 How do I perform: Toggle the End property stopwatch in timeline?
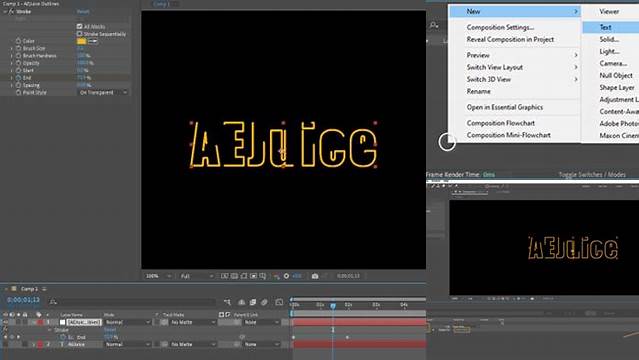[63, 337]
